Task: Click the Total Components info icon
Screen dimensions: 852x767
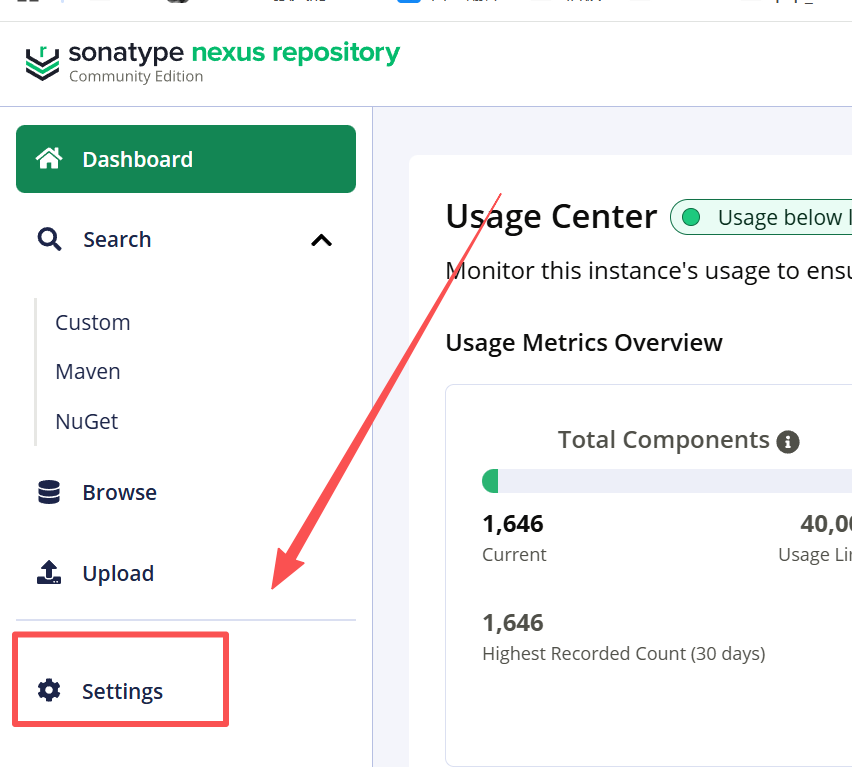Action: [x=788, y=442]
